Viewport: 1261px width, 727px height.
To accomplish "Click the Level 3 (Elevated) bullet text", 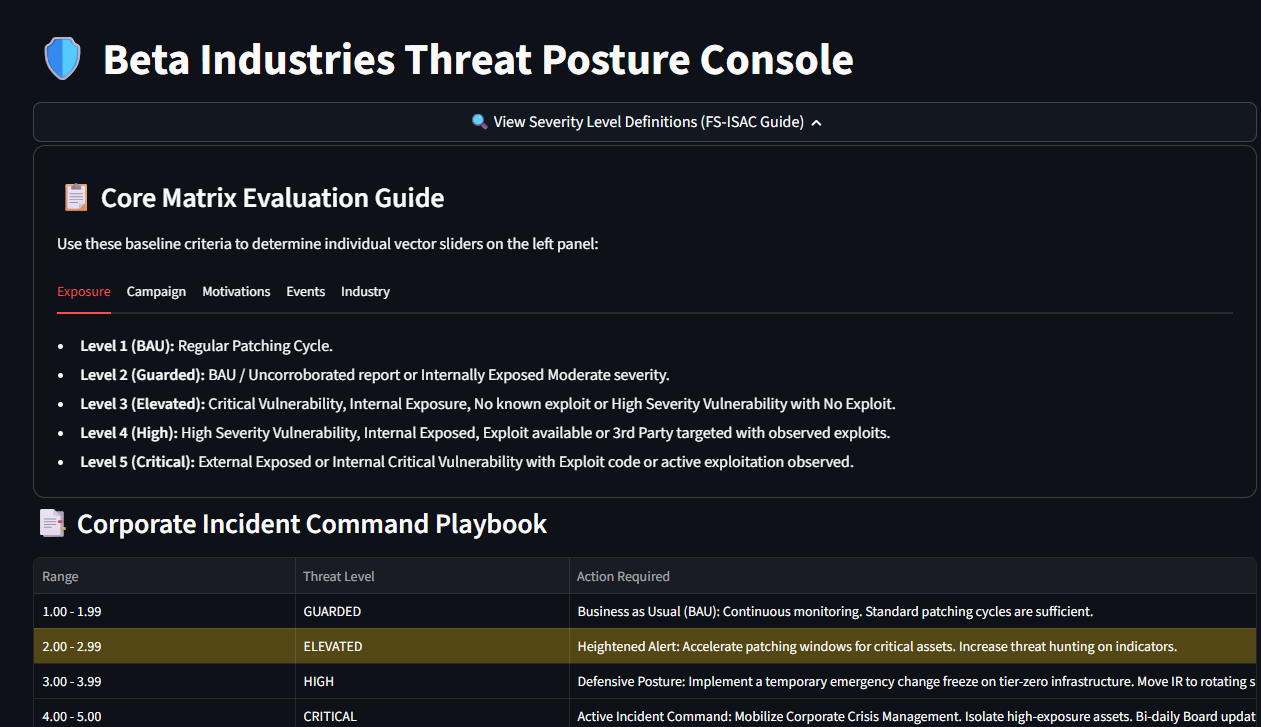I will [488, 404].
